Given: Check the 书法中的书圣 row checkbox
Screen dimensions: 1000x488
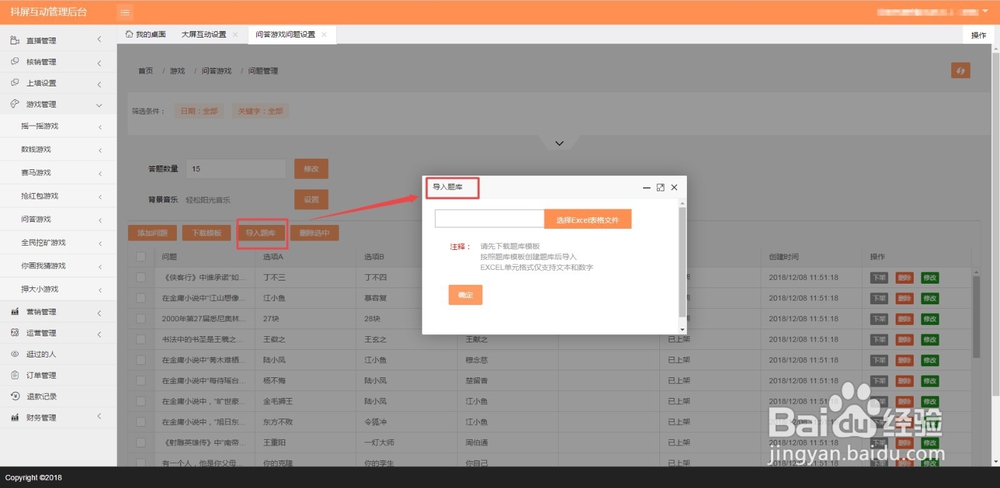Looking at the screenshot, I should [141, 339].
